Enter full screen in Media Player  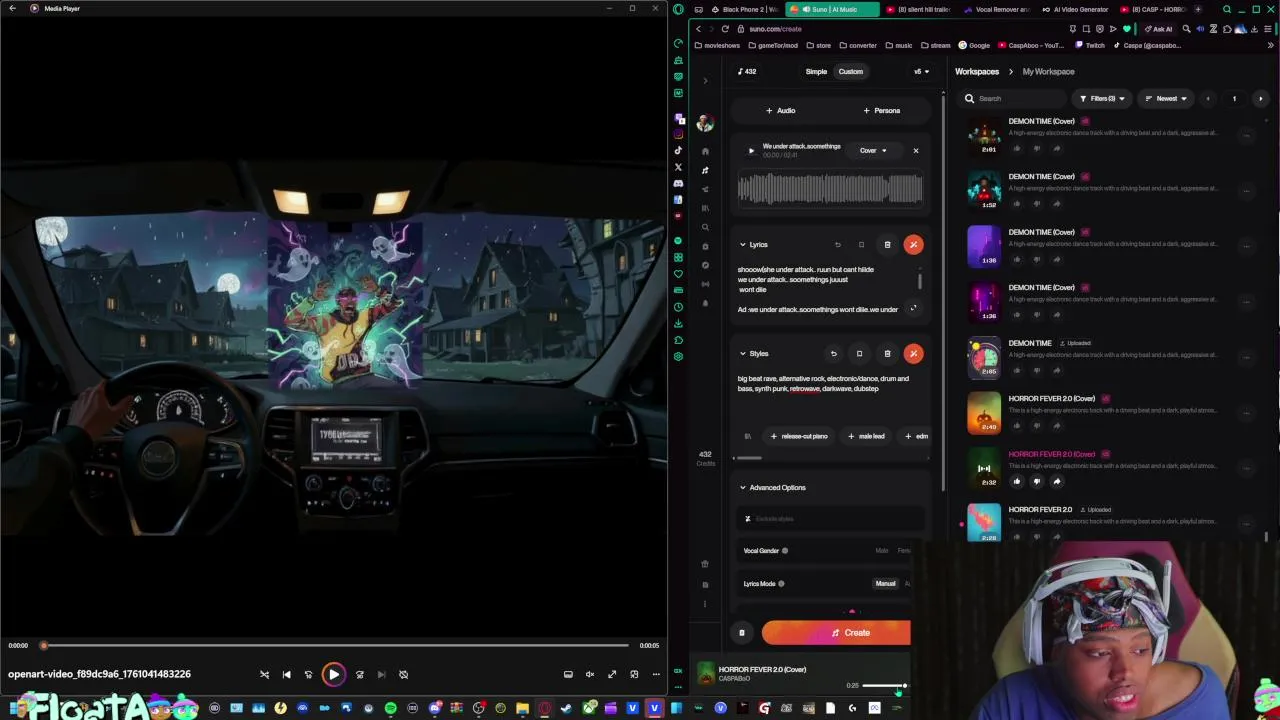click(612, 674)
